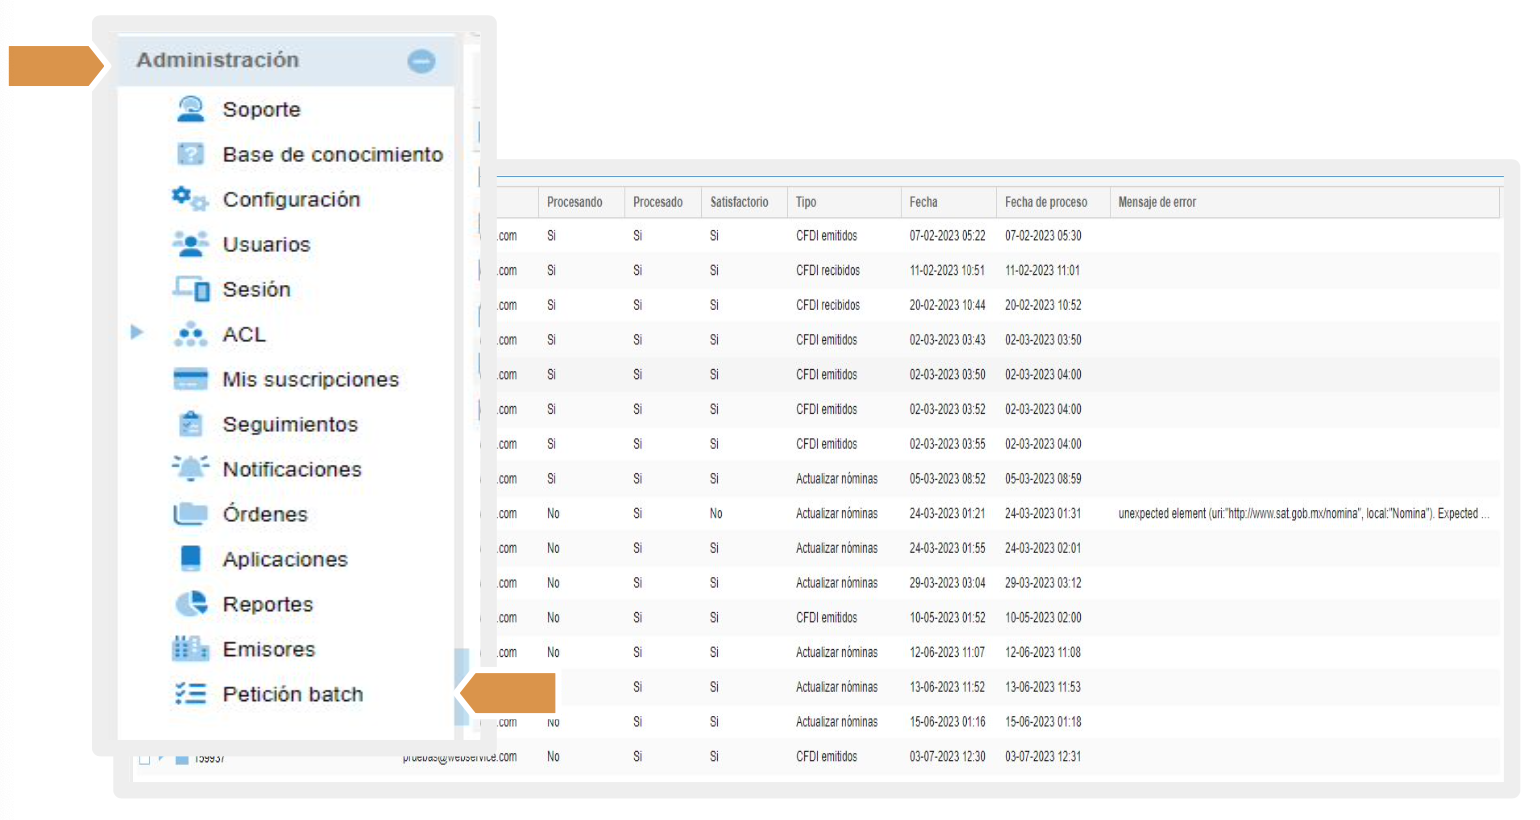
Task: Expand the ACL submenu arrow
Action: (138, 332)
